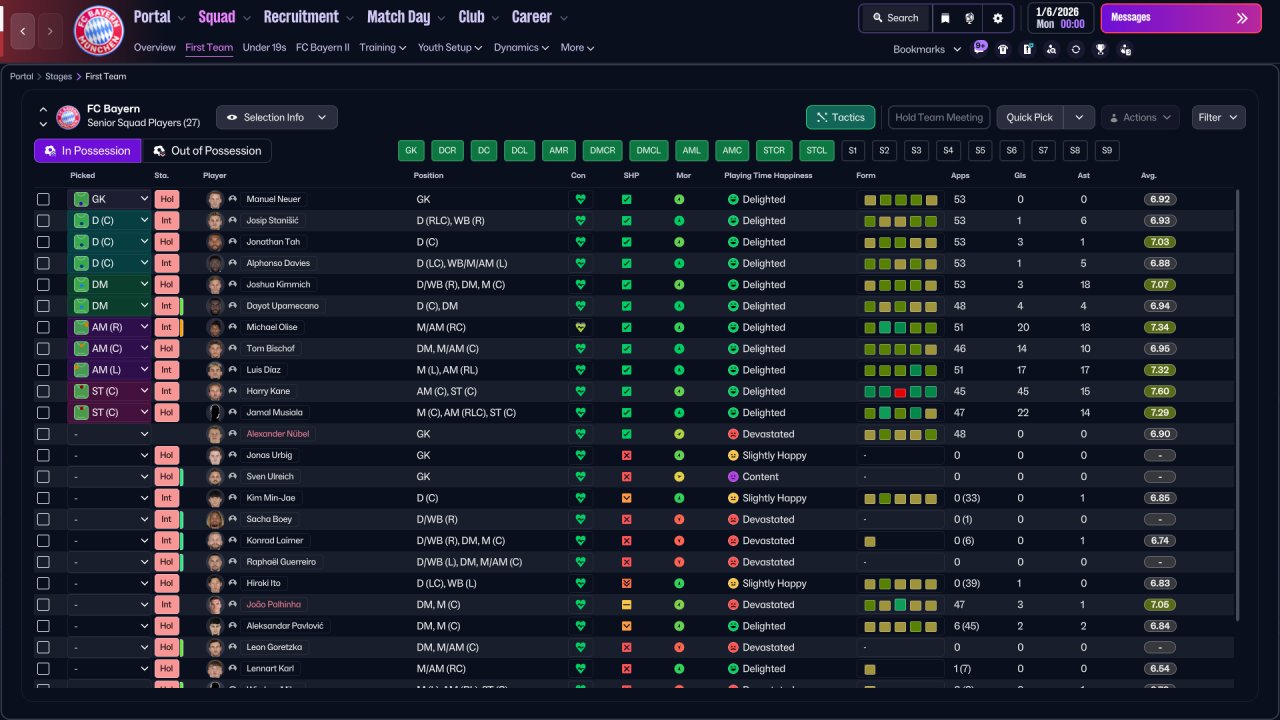Click the shirt kit shortcut icon
Image resolution: width=1280 pixels, height=720 pixels.
pos(1003,49)
